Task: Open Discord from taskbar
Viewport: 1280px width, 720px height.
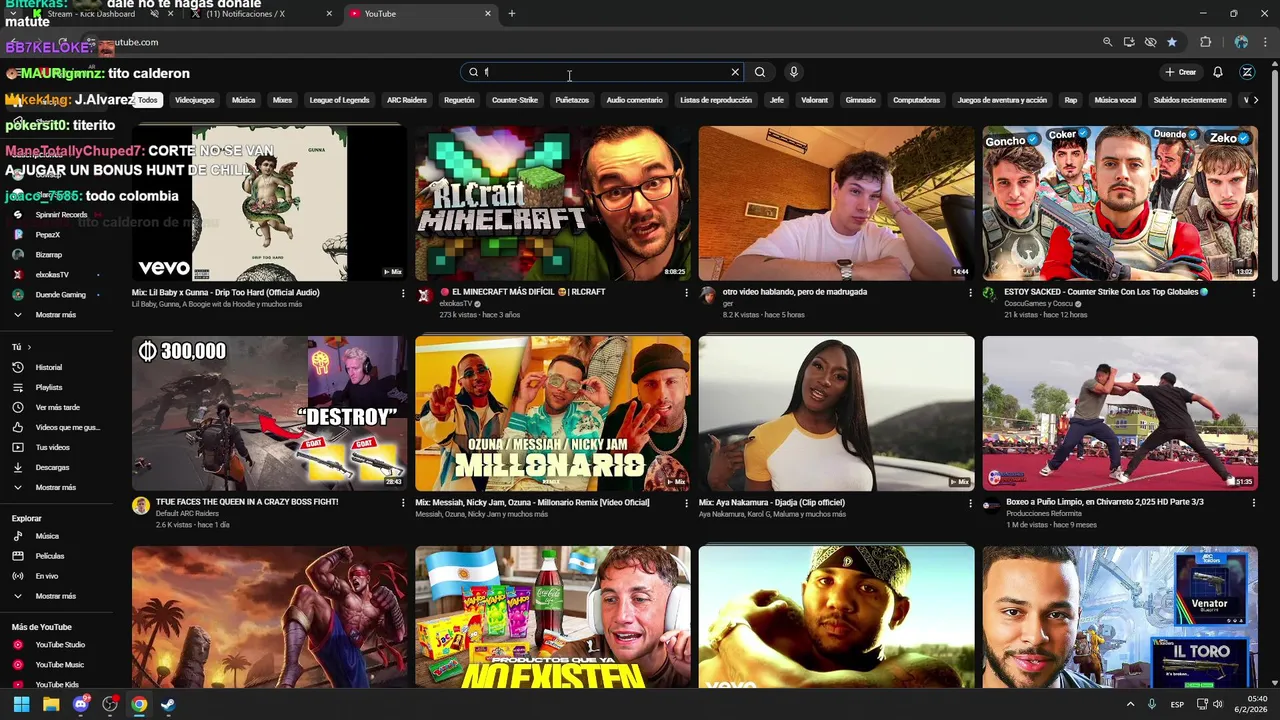Action: 81,704
